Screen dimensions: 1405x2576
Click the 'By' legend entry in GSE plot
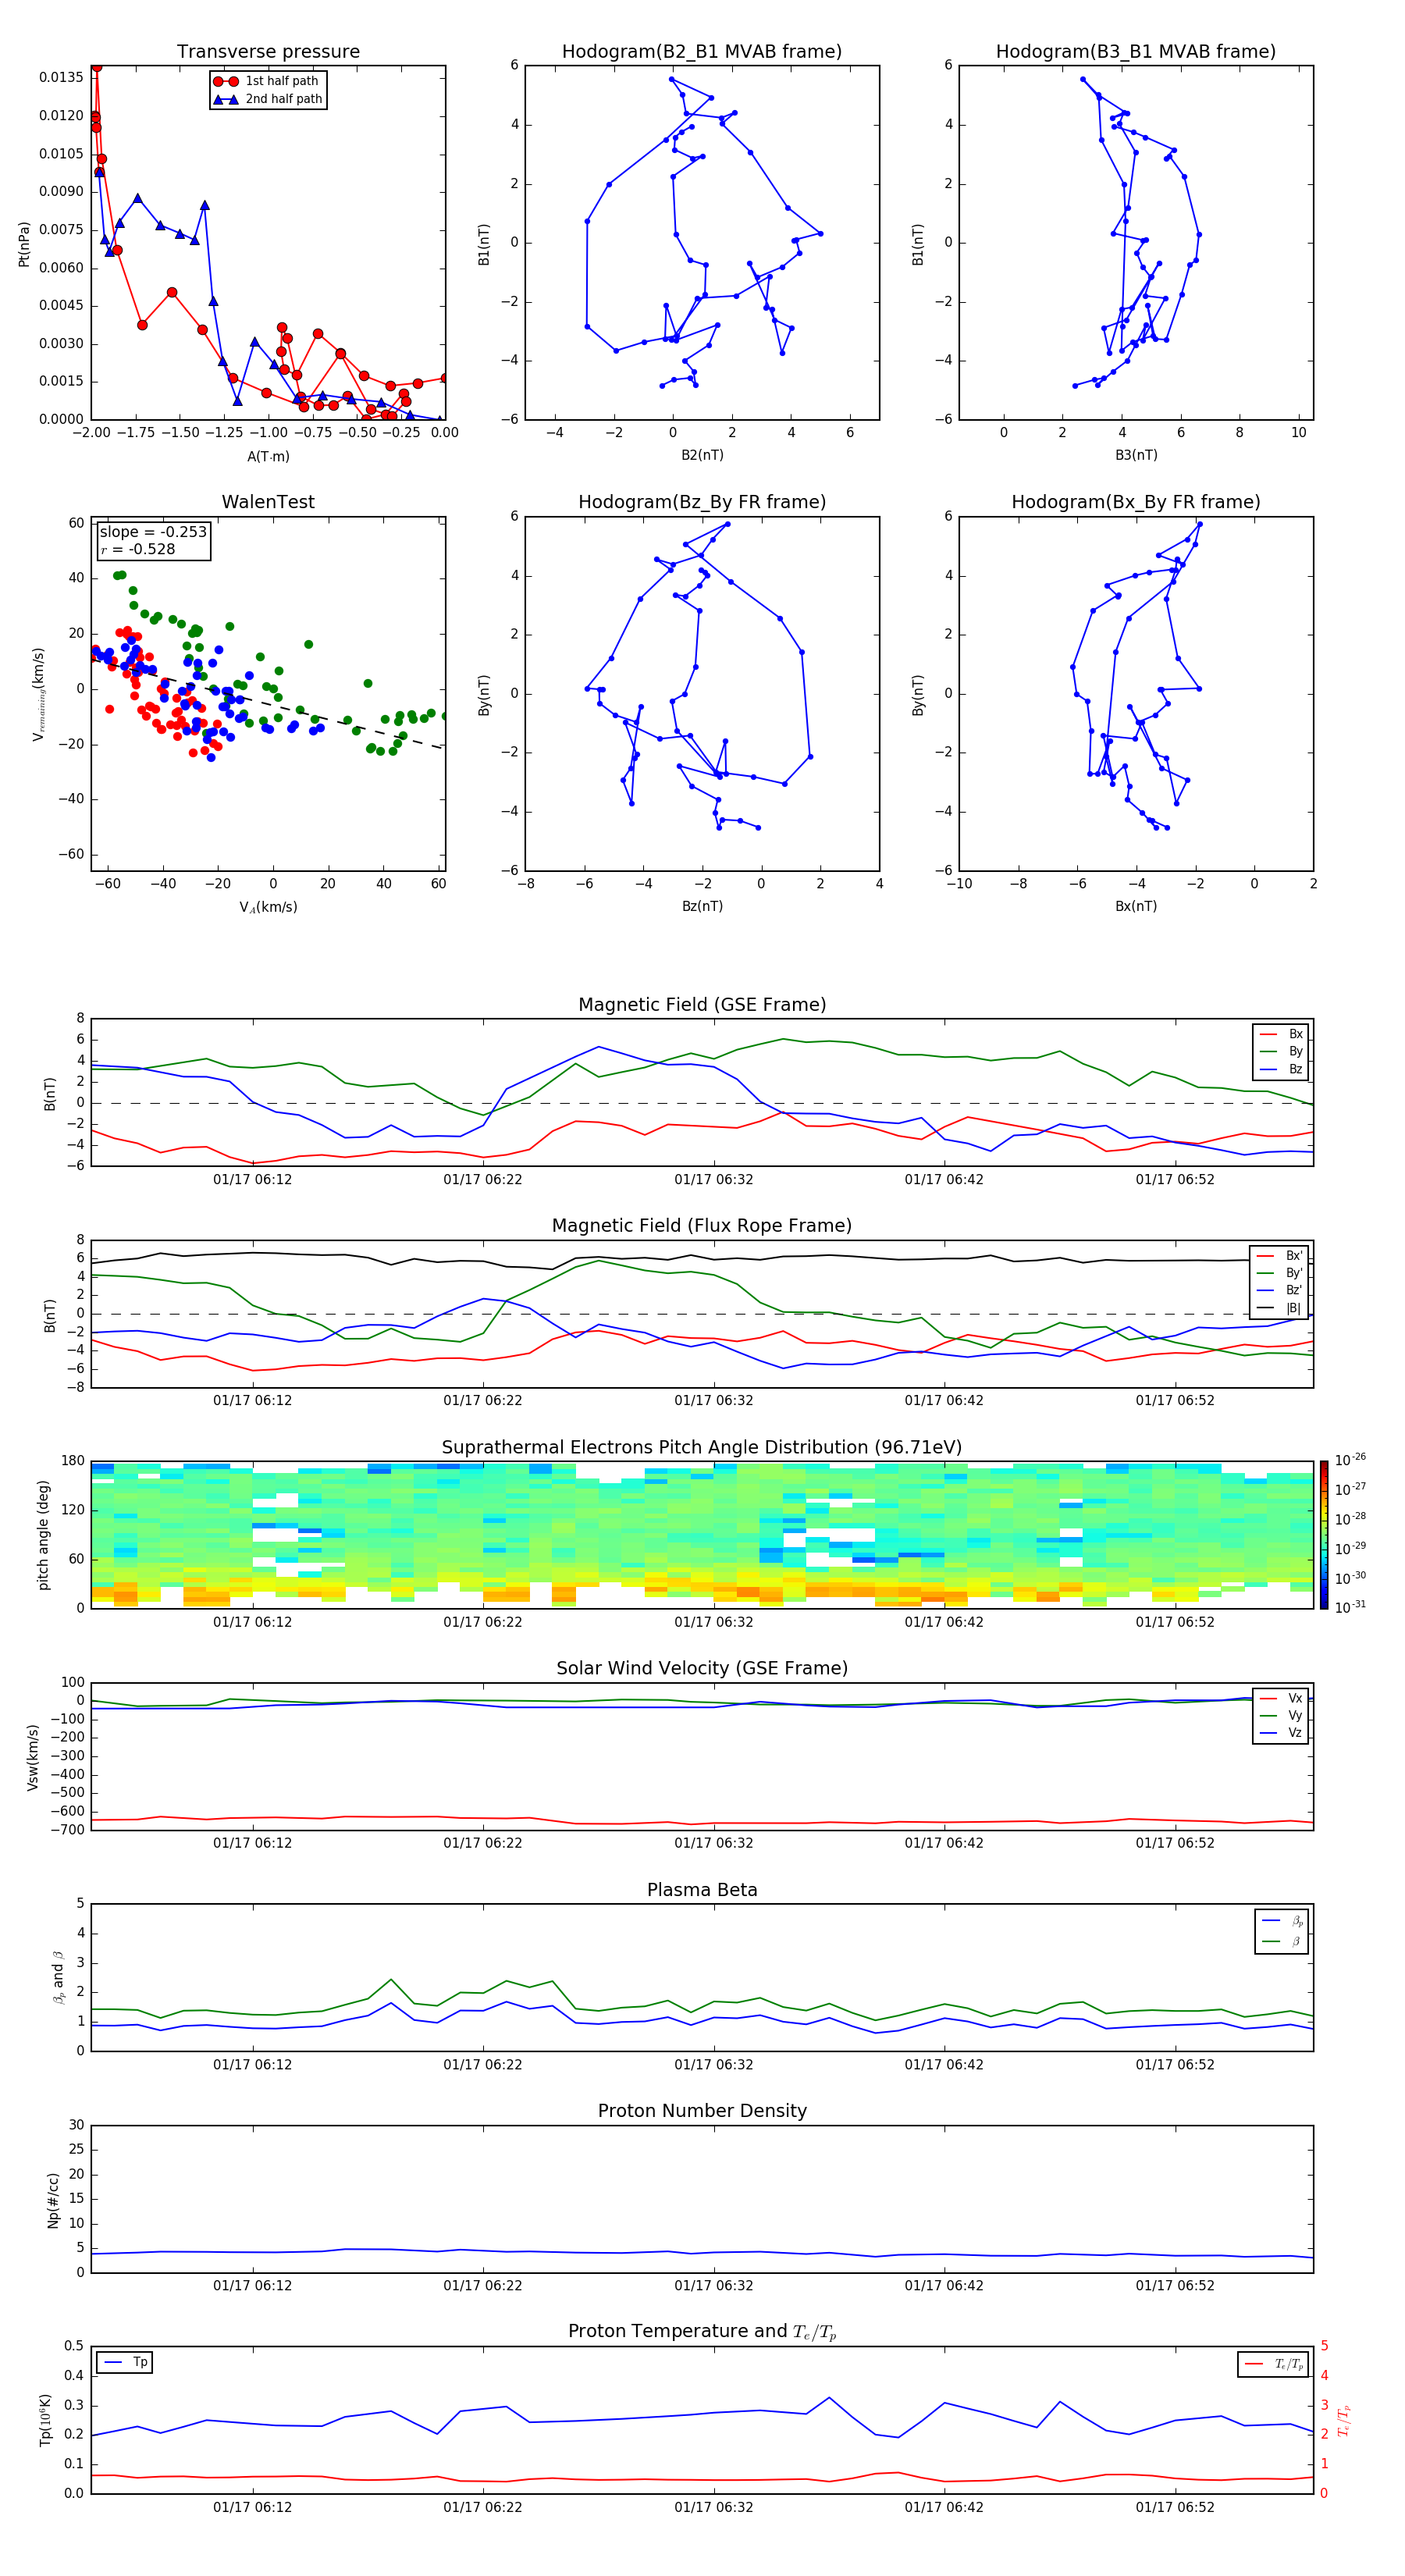(1281, 1051)
